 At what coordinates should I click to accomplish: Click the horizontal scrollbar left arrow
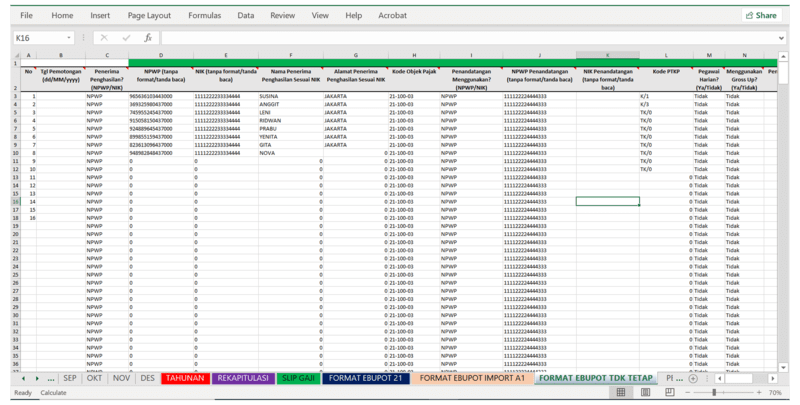(x=719, y=378)
